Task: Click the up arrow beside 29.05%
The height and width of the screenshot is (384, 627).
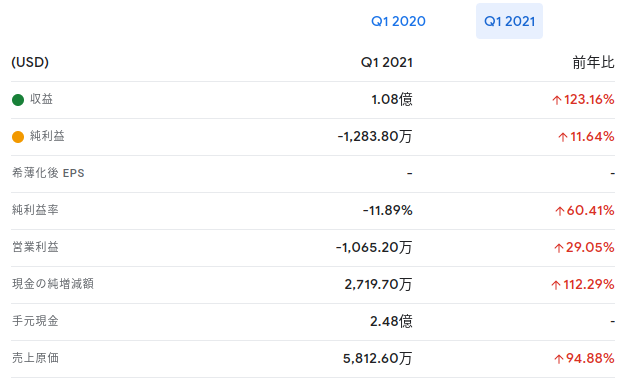Action: [x=559, y=248]
